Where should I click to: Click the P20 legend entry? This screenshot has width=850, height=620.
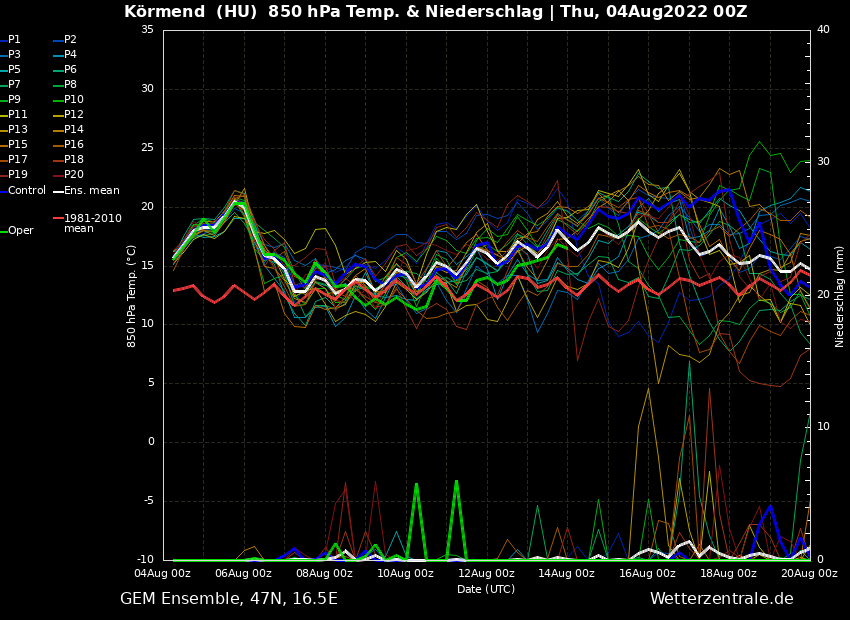pos(73,175)
